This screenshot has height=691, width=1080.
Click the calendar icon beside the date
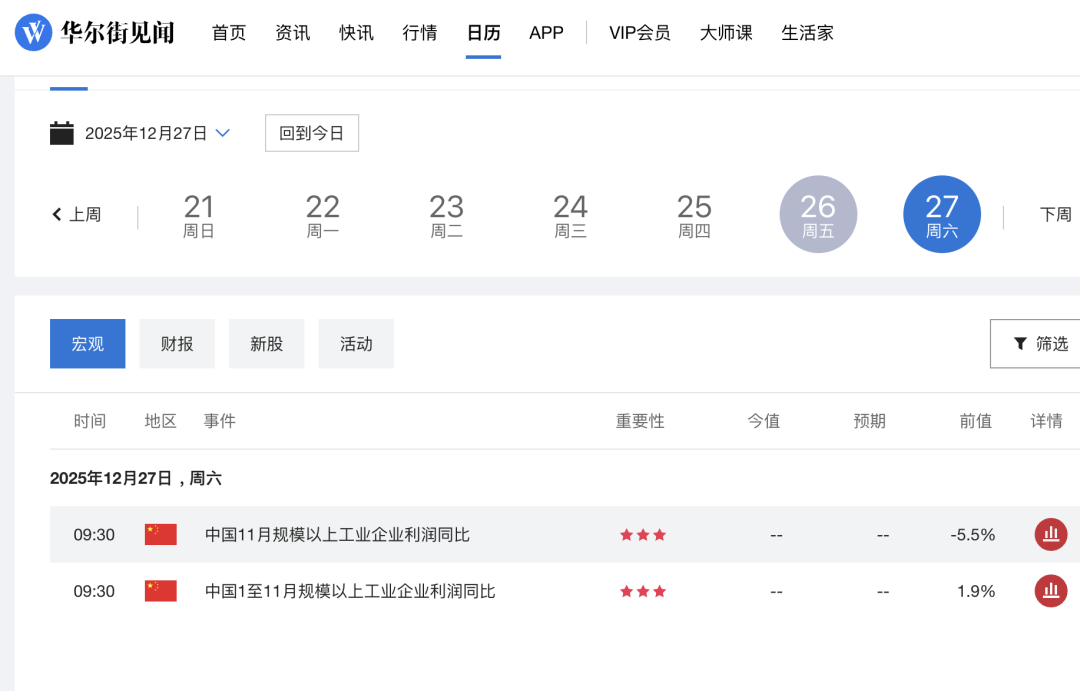coord(62,133)
